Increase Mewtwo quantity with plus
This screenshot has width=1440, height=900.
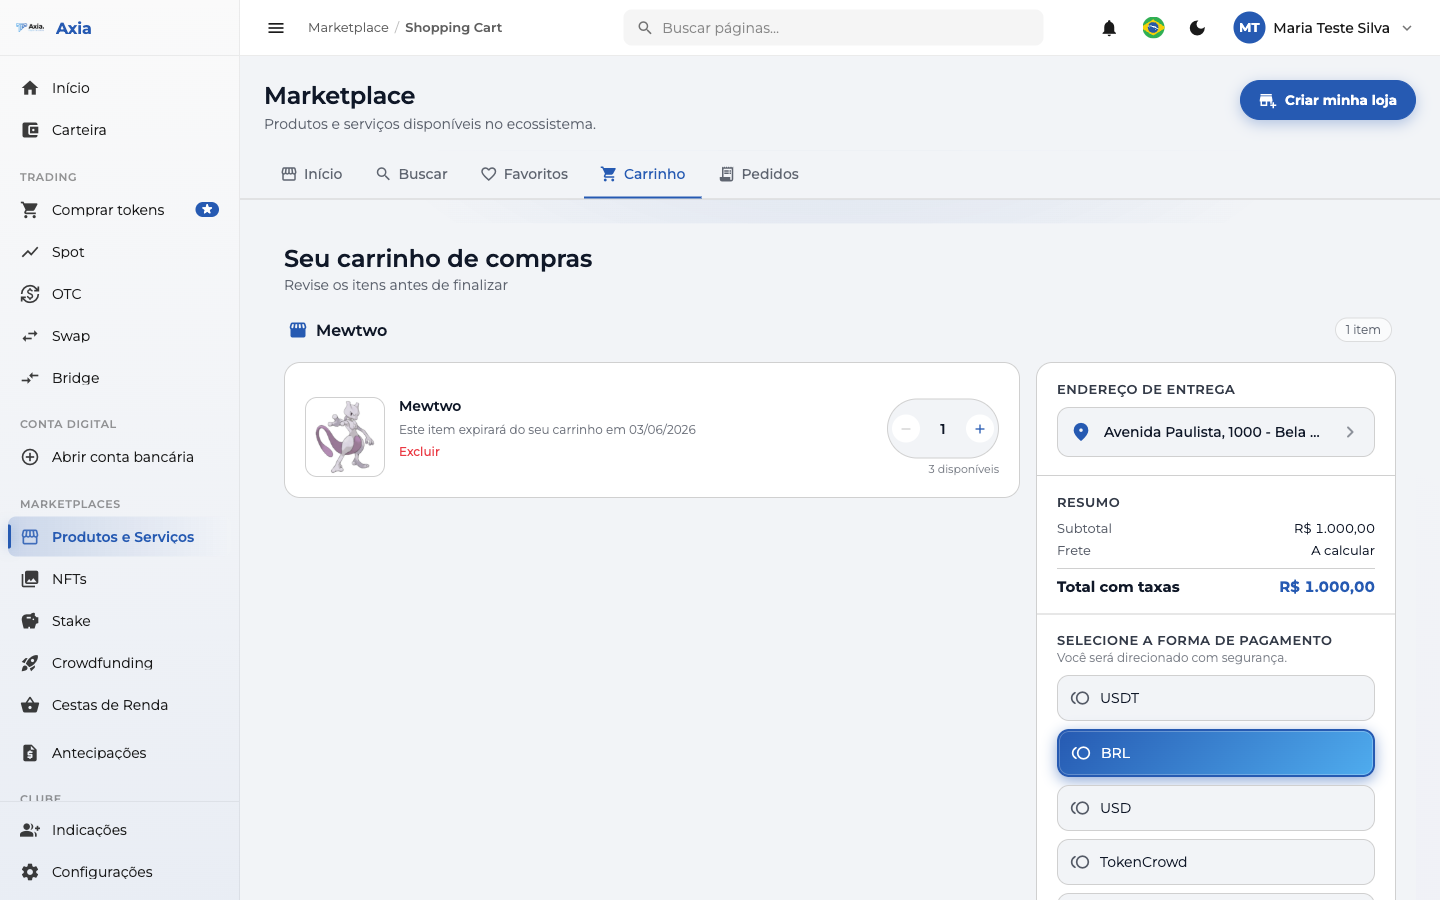980,429
